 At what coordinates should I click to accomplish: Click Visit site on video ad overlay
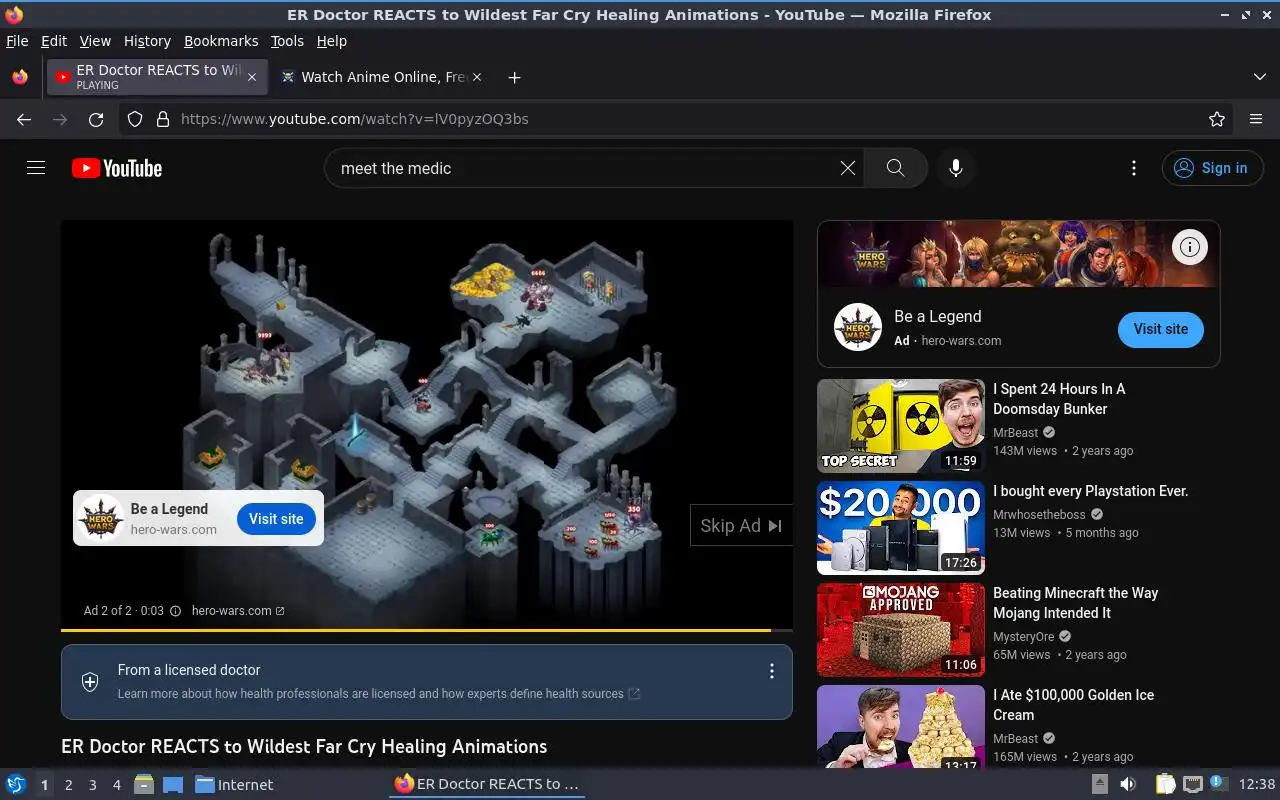tap(276, 519)
